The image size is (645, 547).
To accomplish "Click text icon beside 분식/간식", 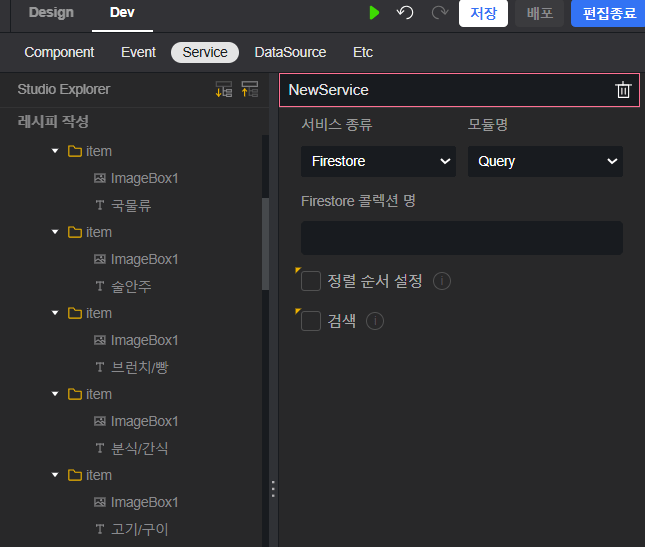I will pyautogui.click(x=100, y=448).
